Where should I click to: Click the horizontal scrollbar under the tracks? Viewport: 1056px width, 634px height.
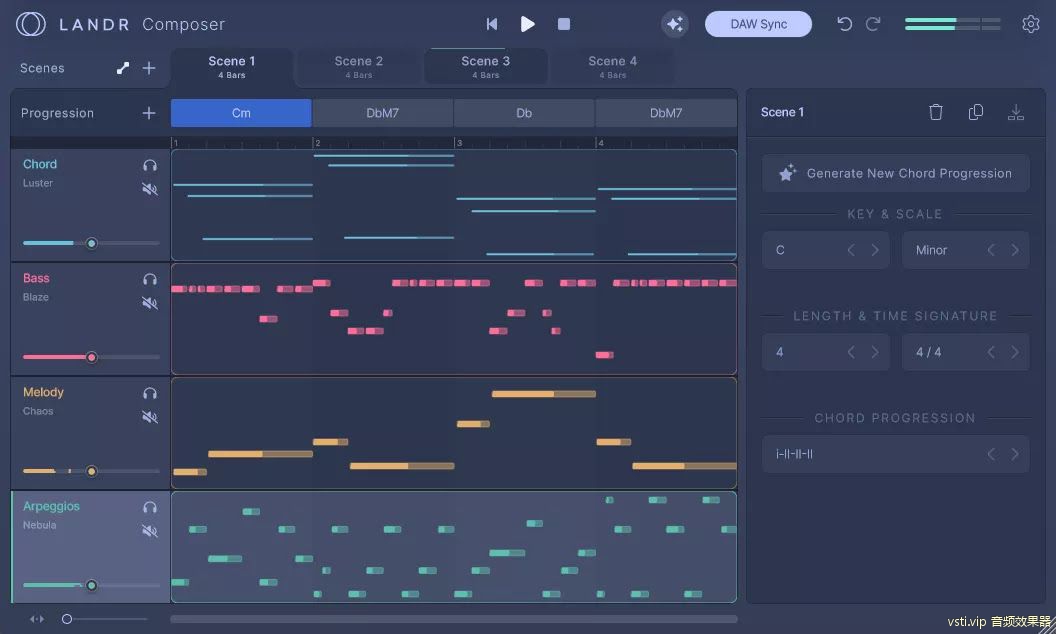tap(454, 619)
